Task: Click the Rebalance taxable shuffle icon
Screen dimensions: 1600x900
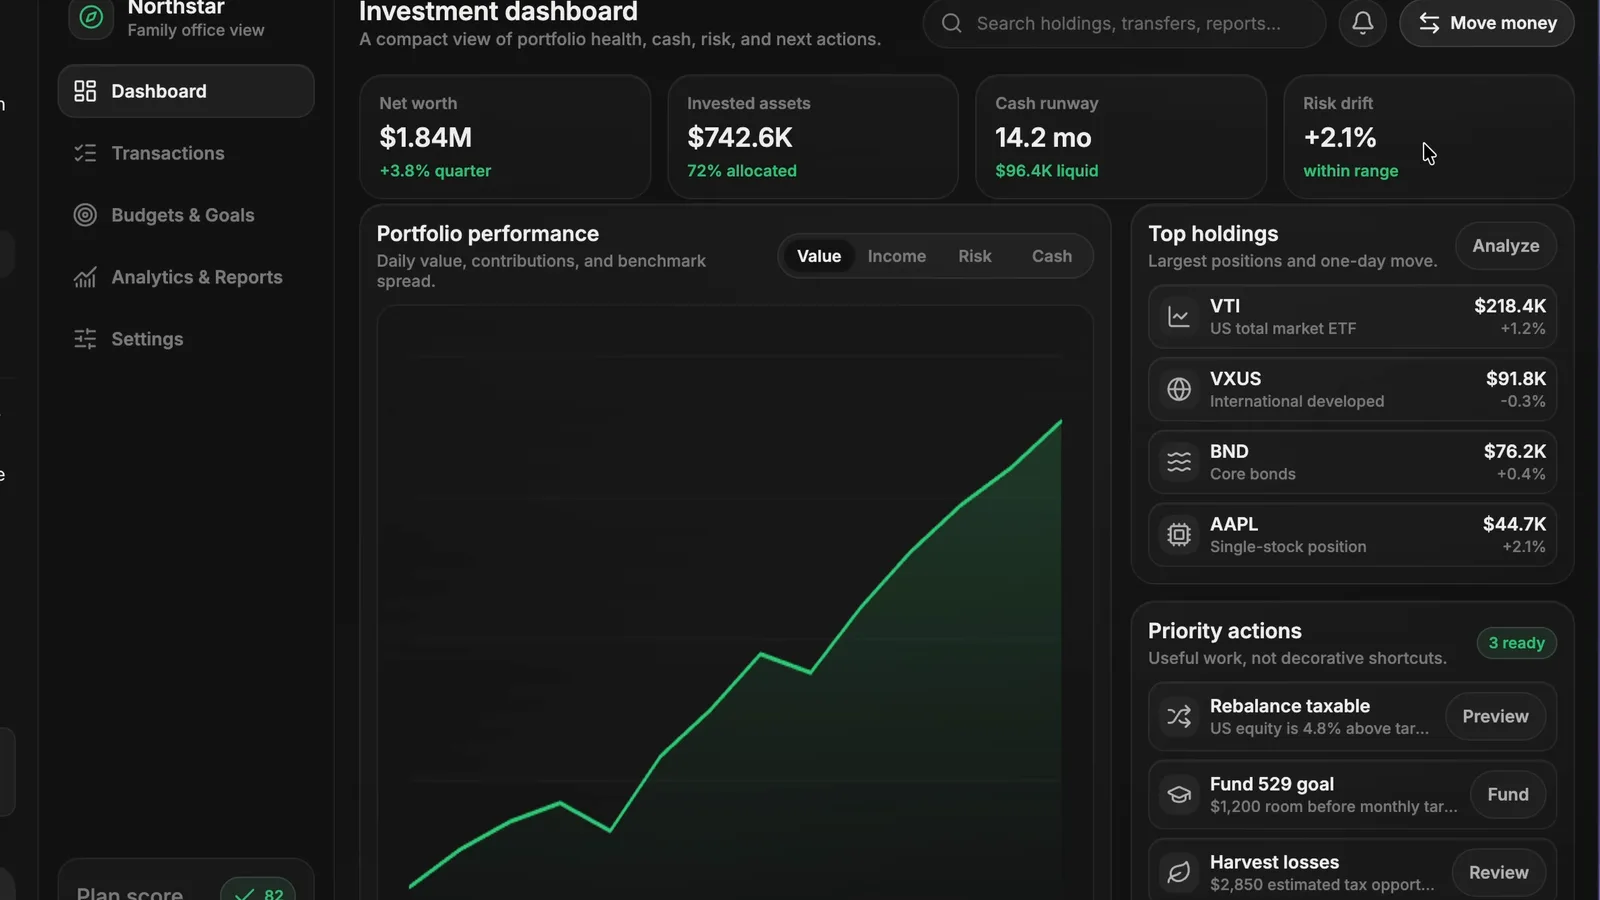Action: pos(1179,716)
